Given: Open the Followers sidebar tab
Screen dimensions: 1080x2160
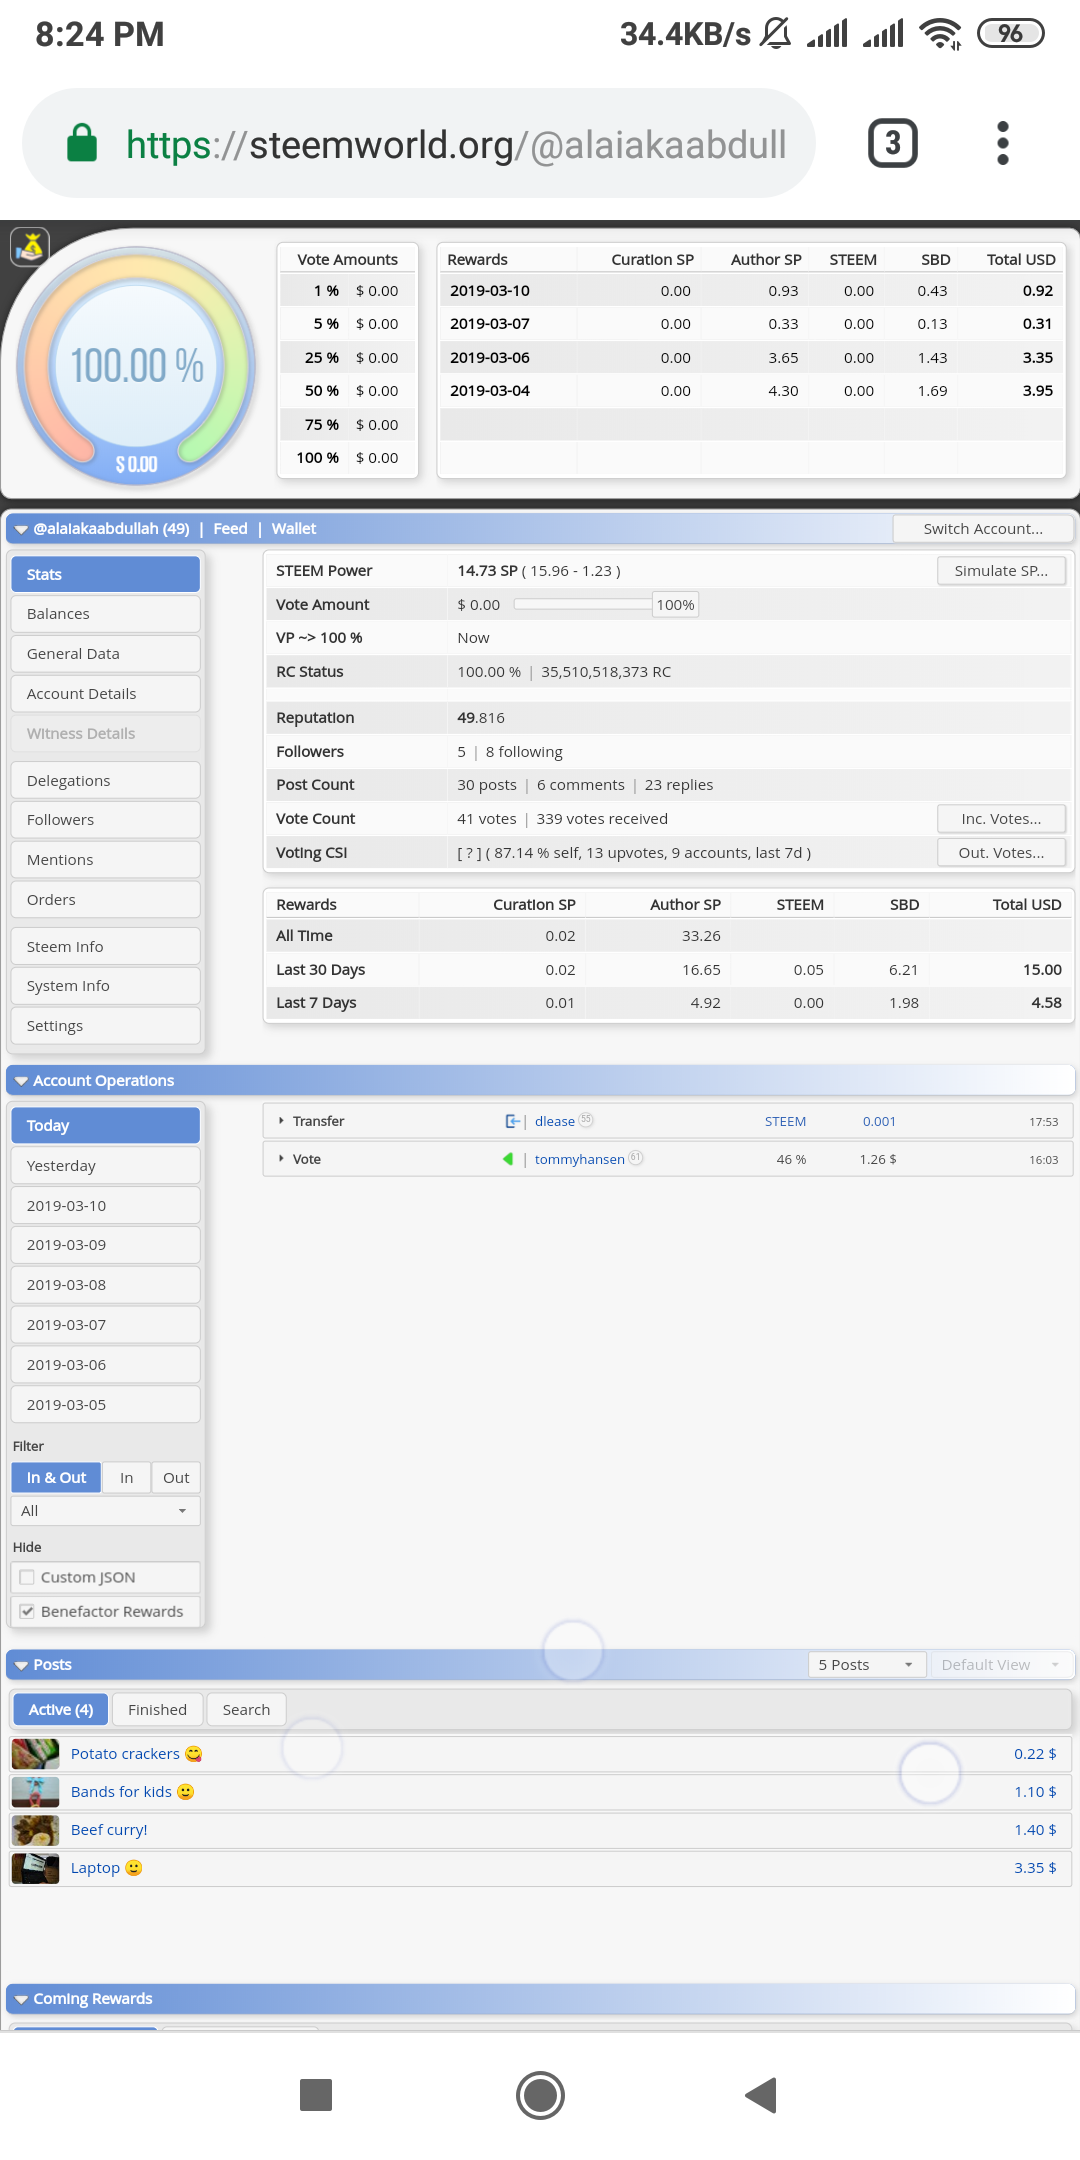Looking at the screenshot, I should (105, 820).
